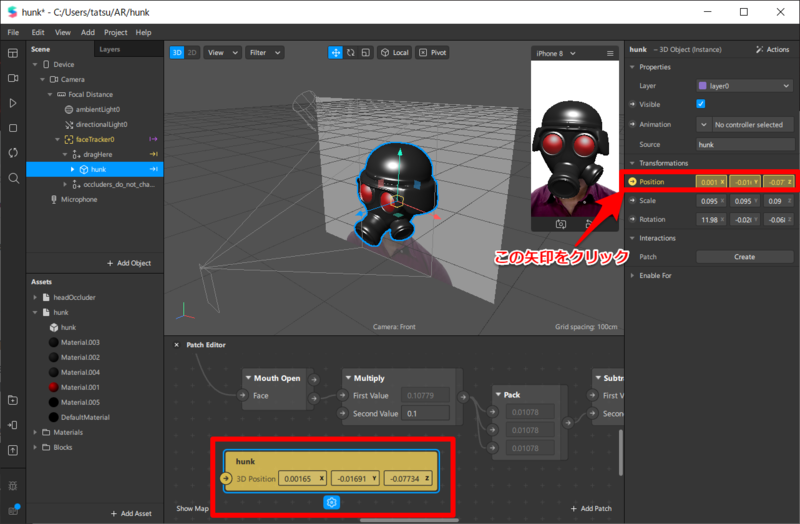
Task: Open the layout panel icon in left sidebar
Action: 13,53
